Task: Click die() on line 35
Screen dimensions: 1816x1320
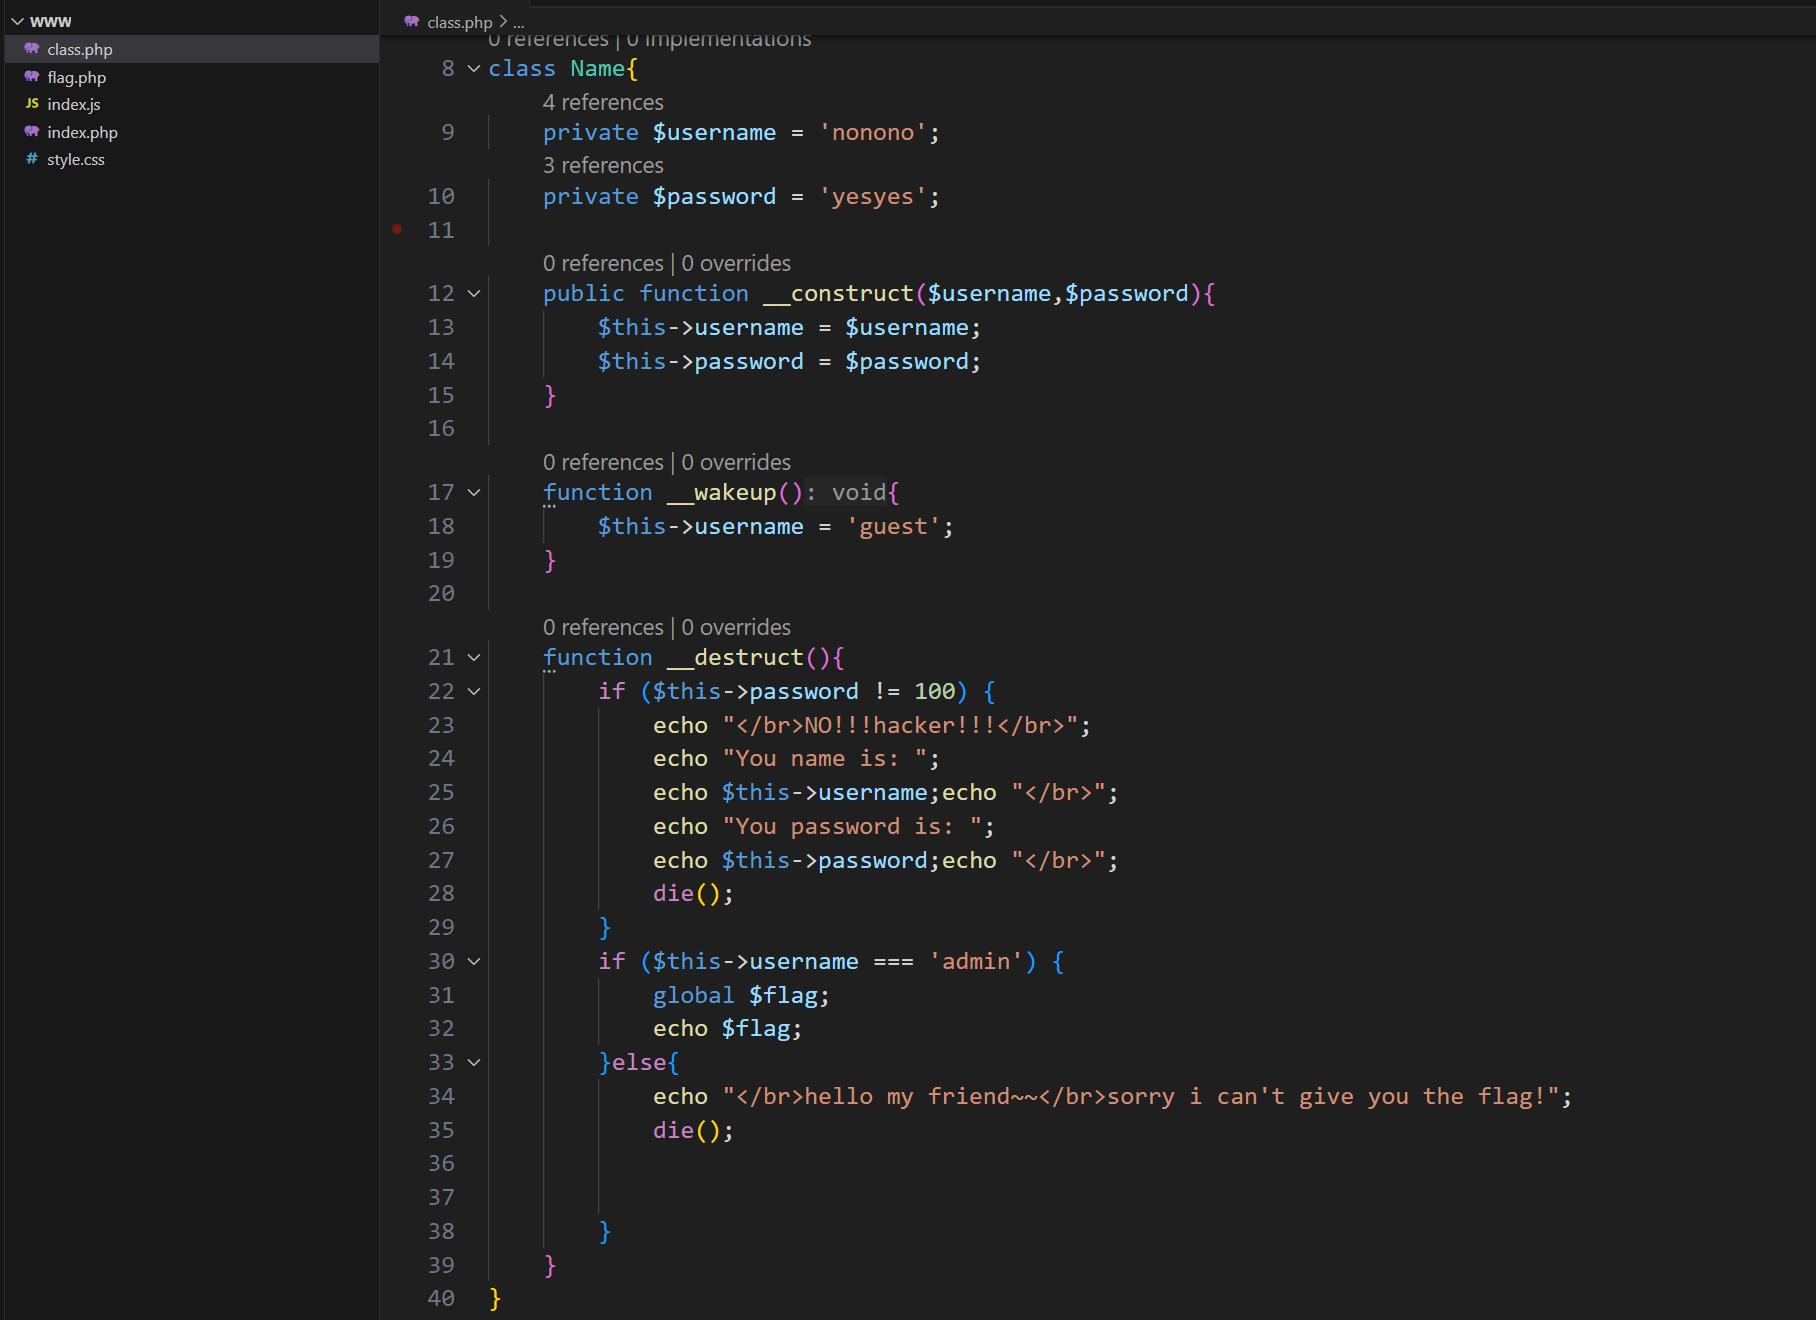Action: tap(693, 1130)
